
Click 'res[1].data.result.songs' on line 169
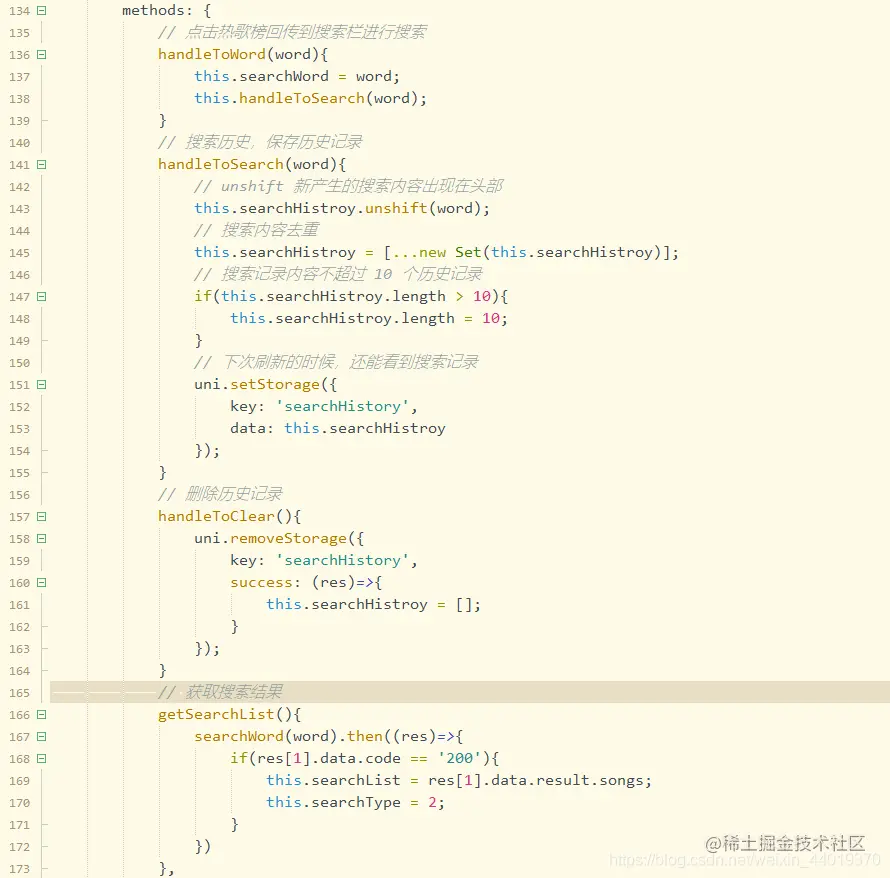point(536,780)
